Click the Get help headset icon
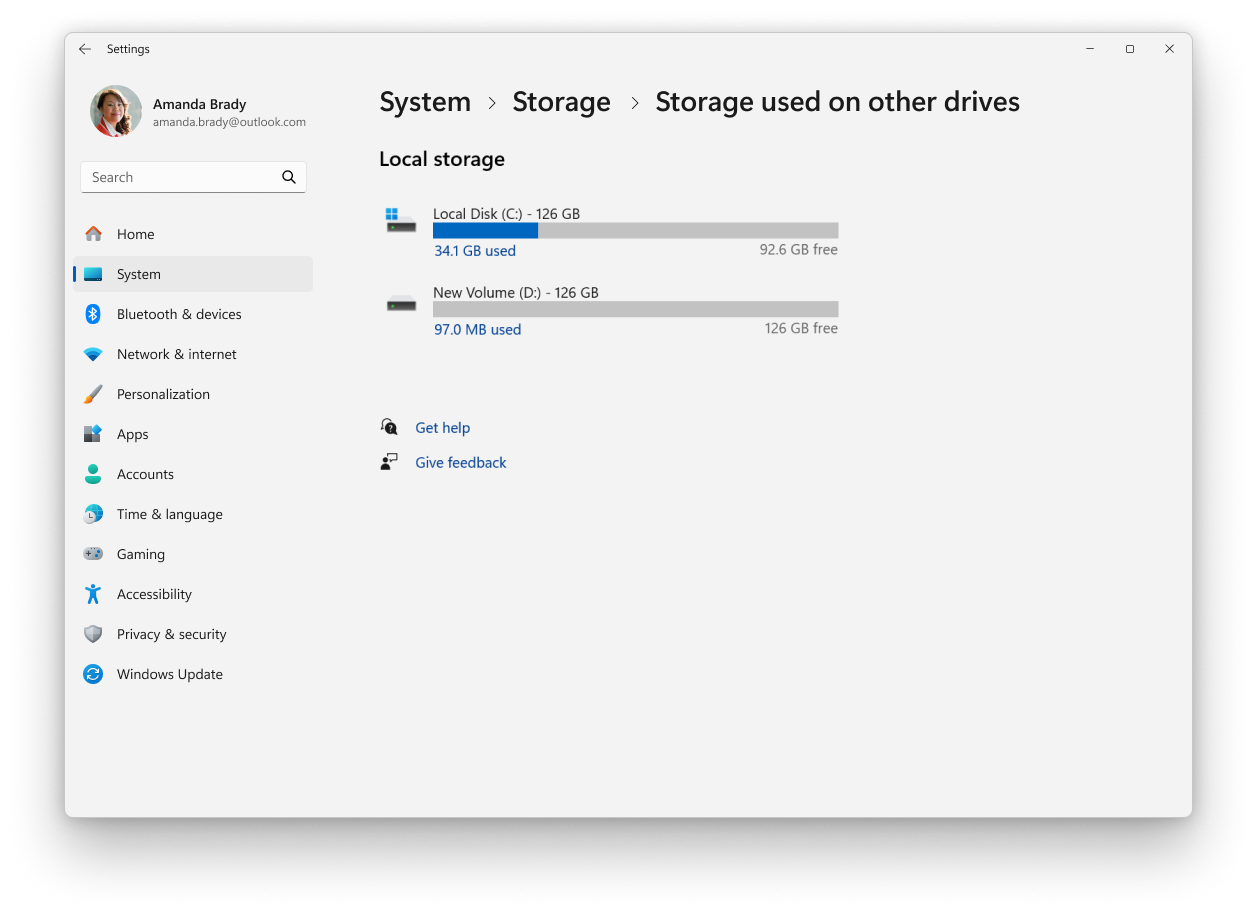This screenshot has height=914, width=1257. coord(389,427)
